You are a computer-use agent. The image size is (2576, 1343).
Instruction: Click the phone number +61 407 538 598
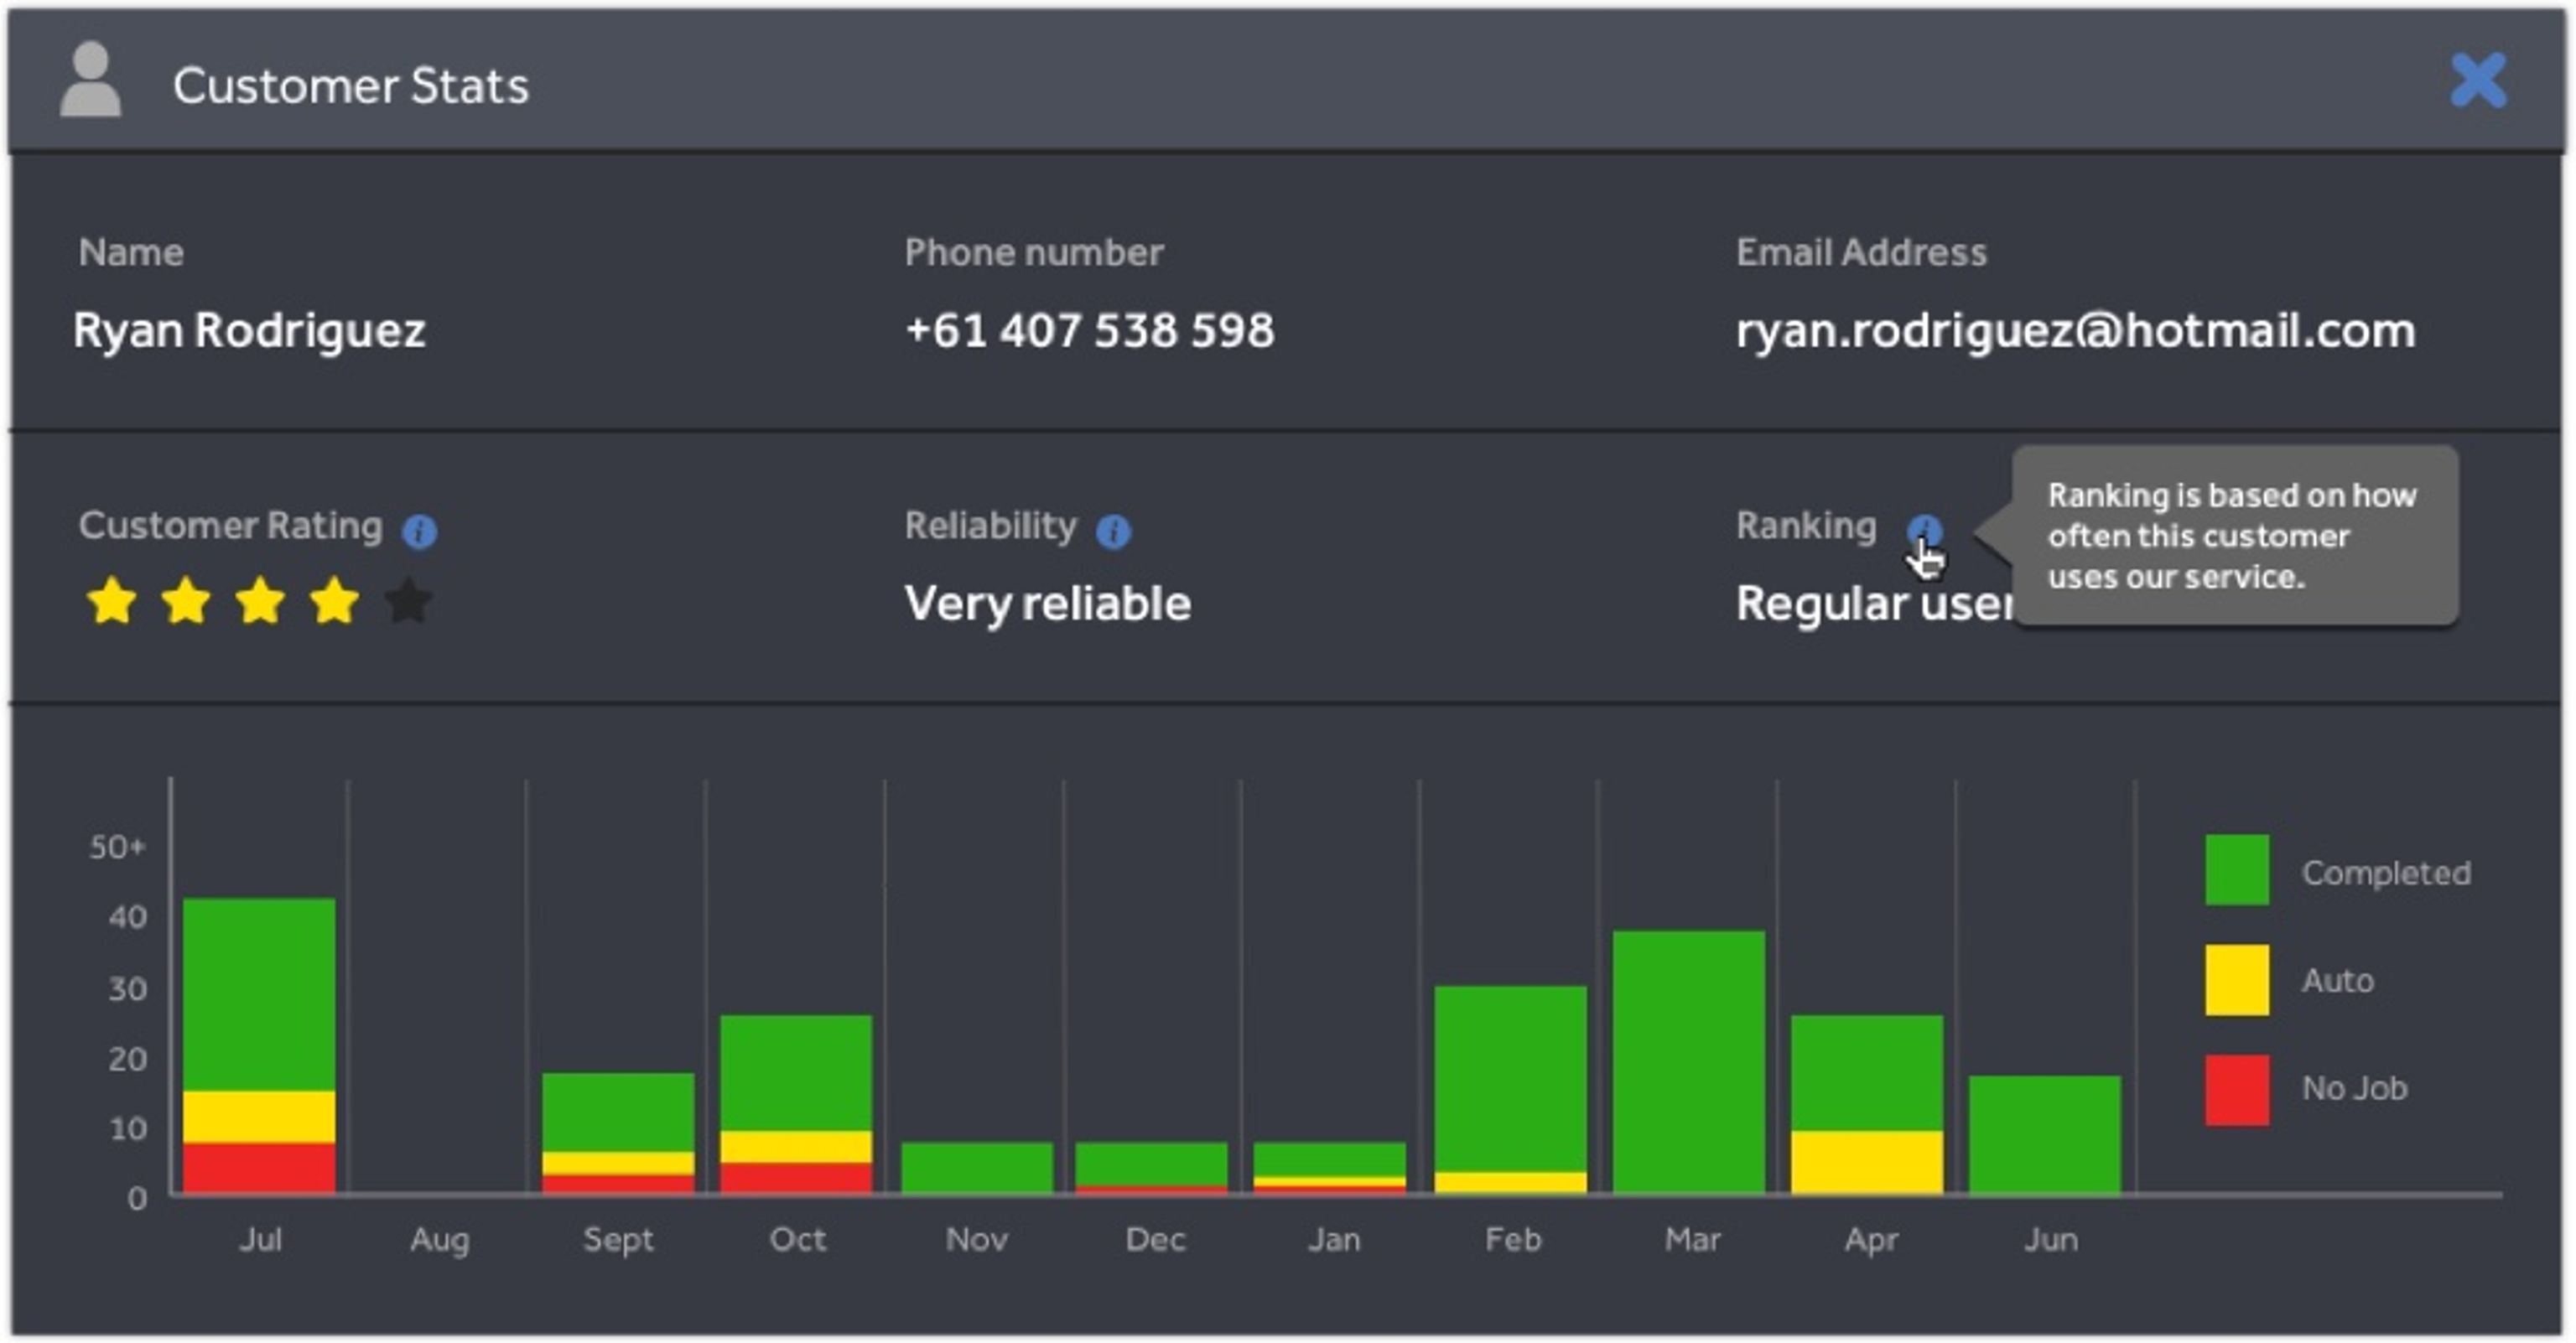tap(1089, 331)
